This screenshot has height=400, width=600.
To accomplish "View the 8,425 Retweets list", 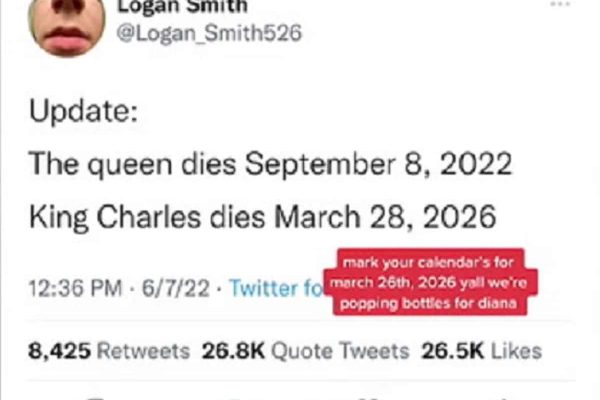I will point(108,351).
